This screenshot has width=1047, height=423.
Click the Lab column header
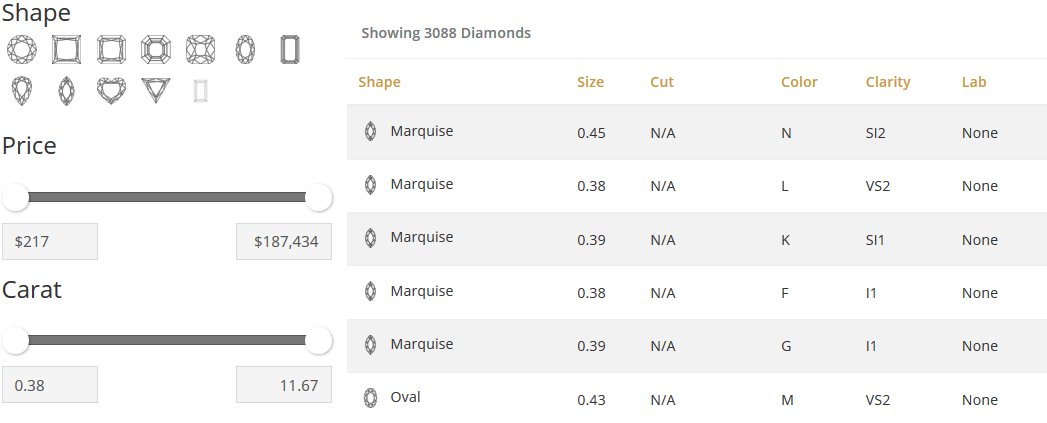974,82
